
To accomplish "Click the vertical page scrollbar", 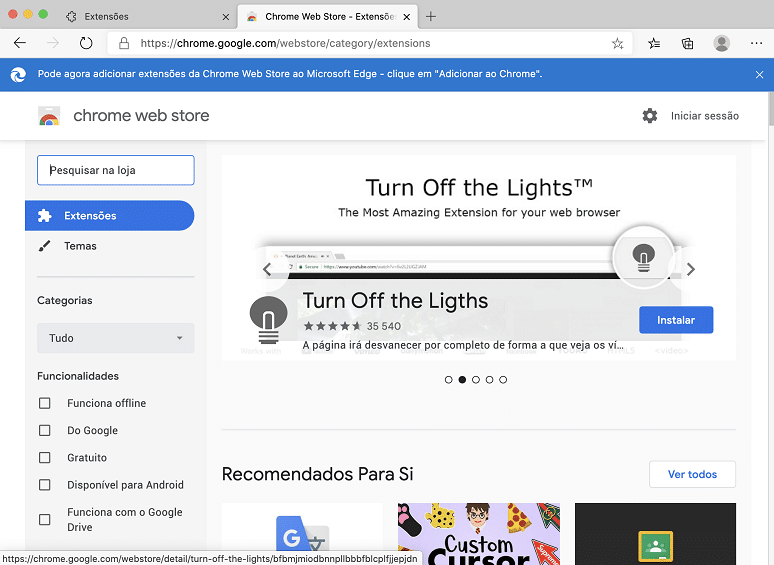I will coord(770,109).
